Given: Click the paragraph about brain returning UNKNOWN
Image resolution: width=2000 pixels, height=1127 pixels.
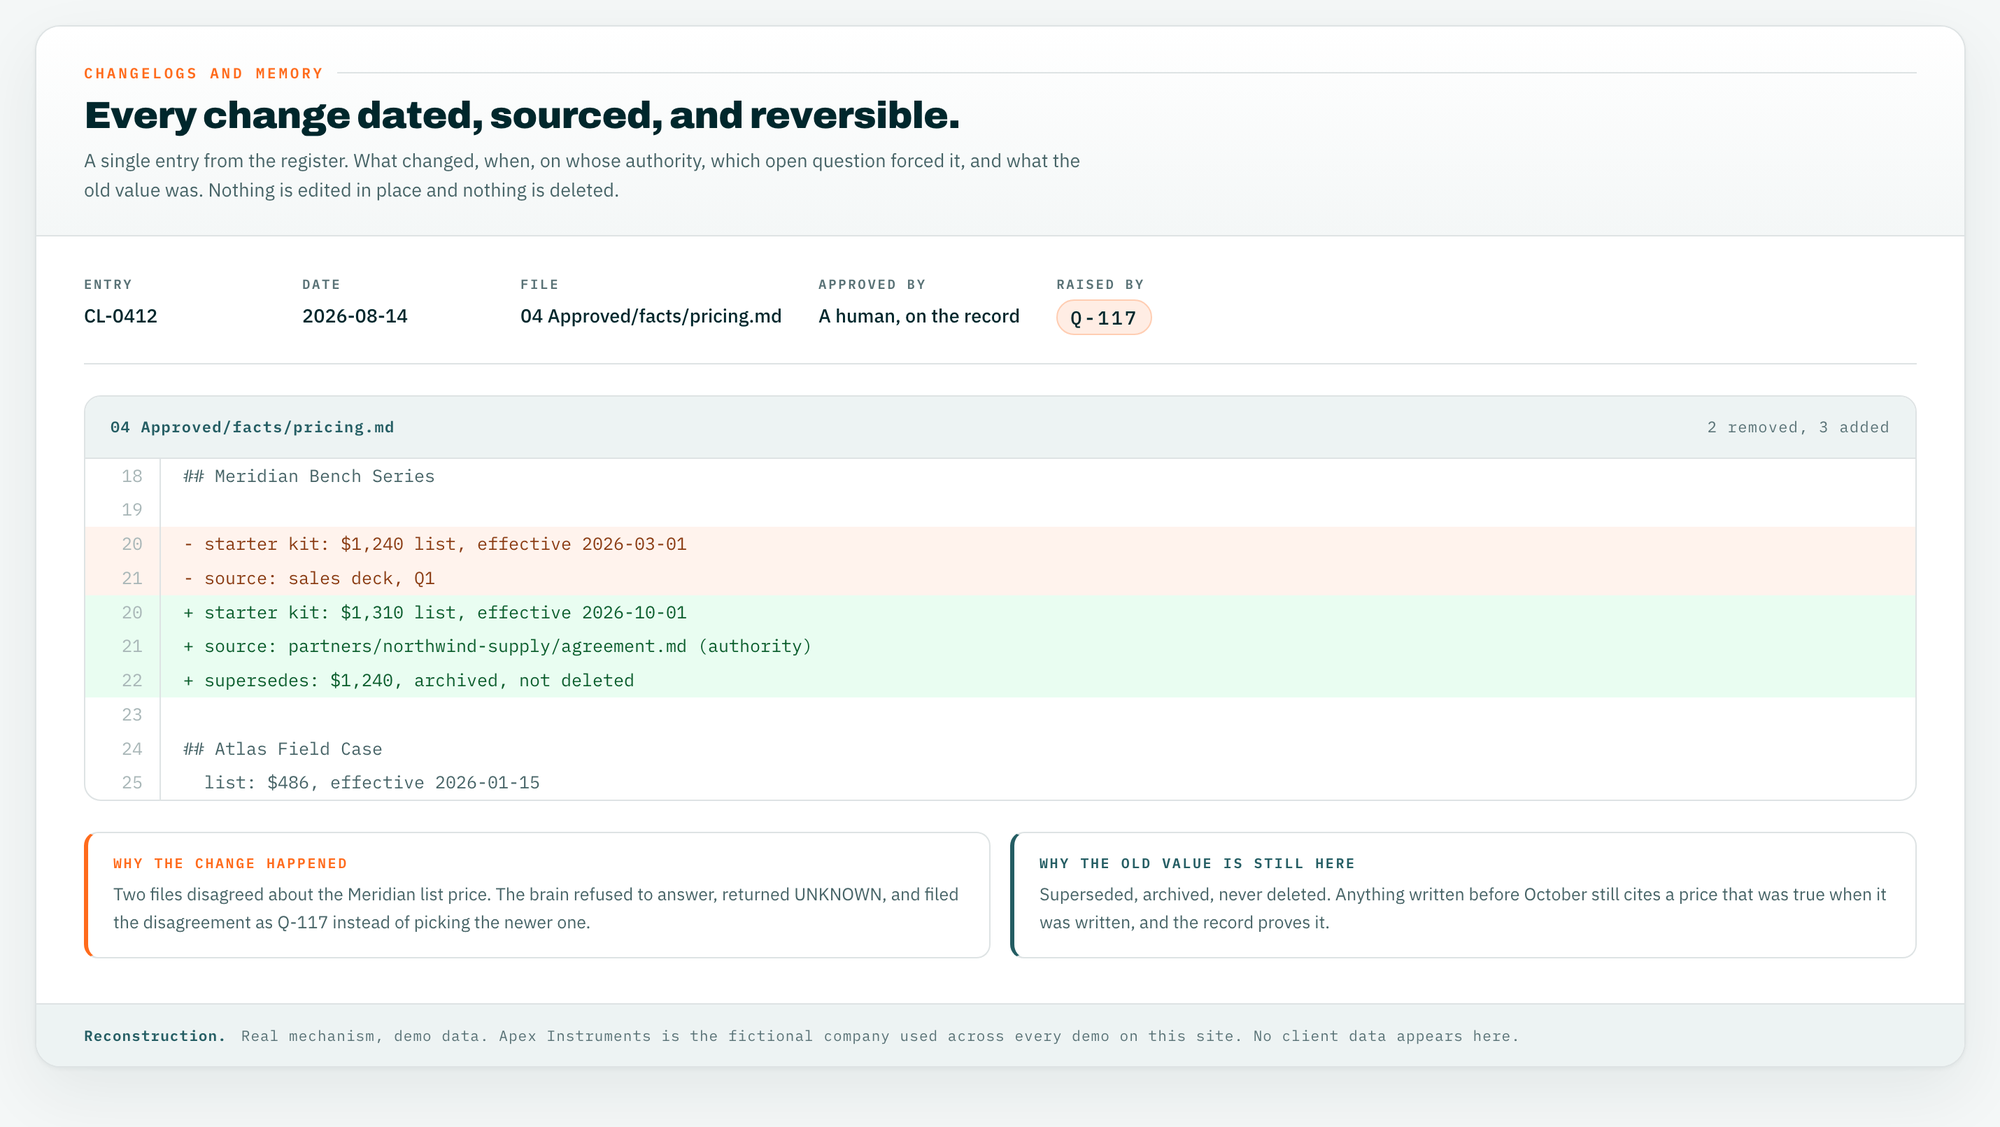Looking at the screenshot, I should [x=536, y=908].
